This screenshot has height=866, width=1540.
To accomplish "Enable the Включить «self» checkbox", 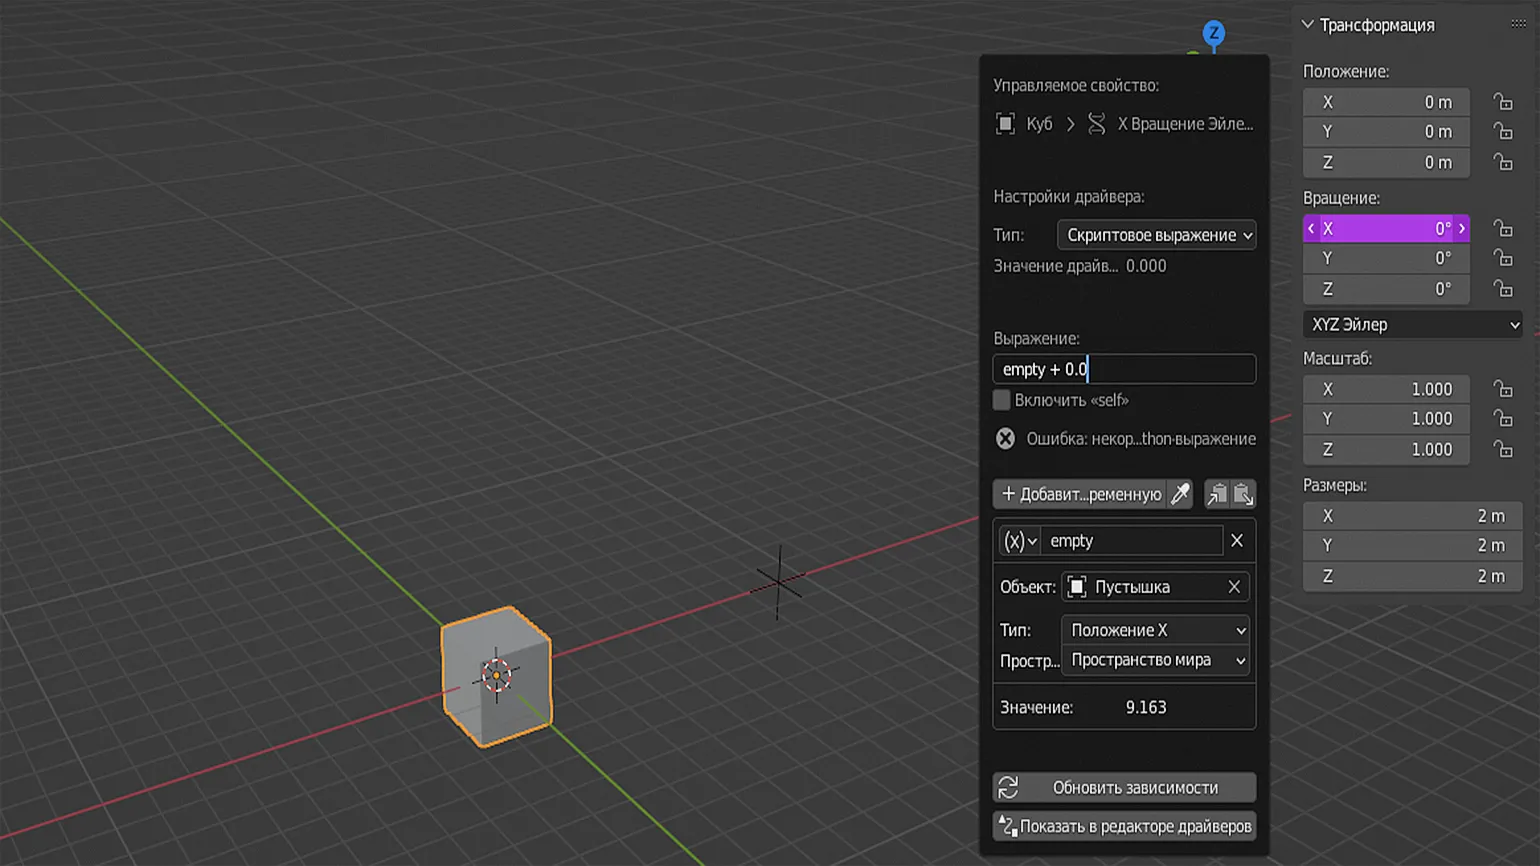I will (1002, 400).
